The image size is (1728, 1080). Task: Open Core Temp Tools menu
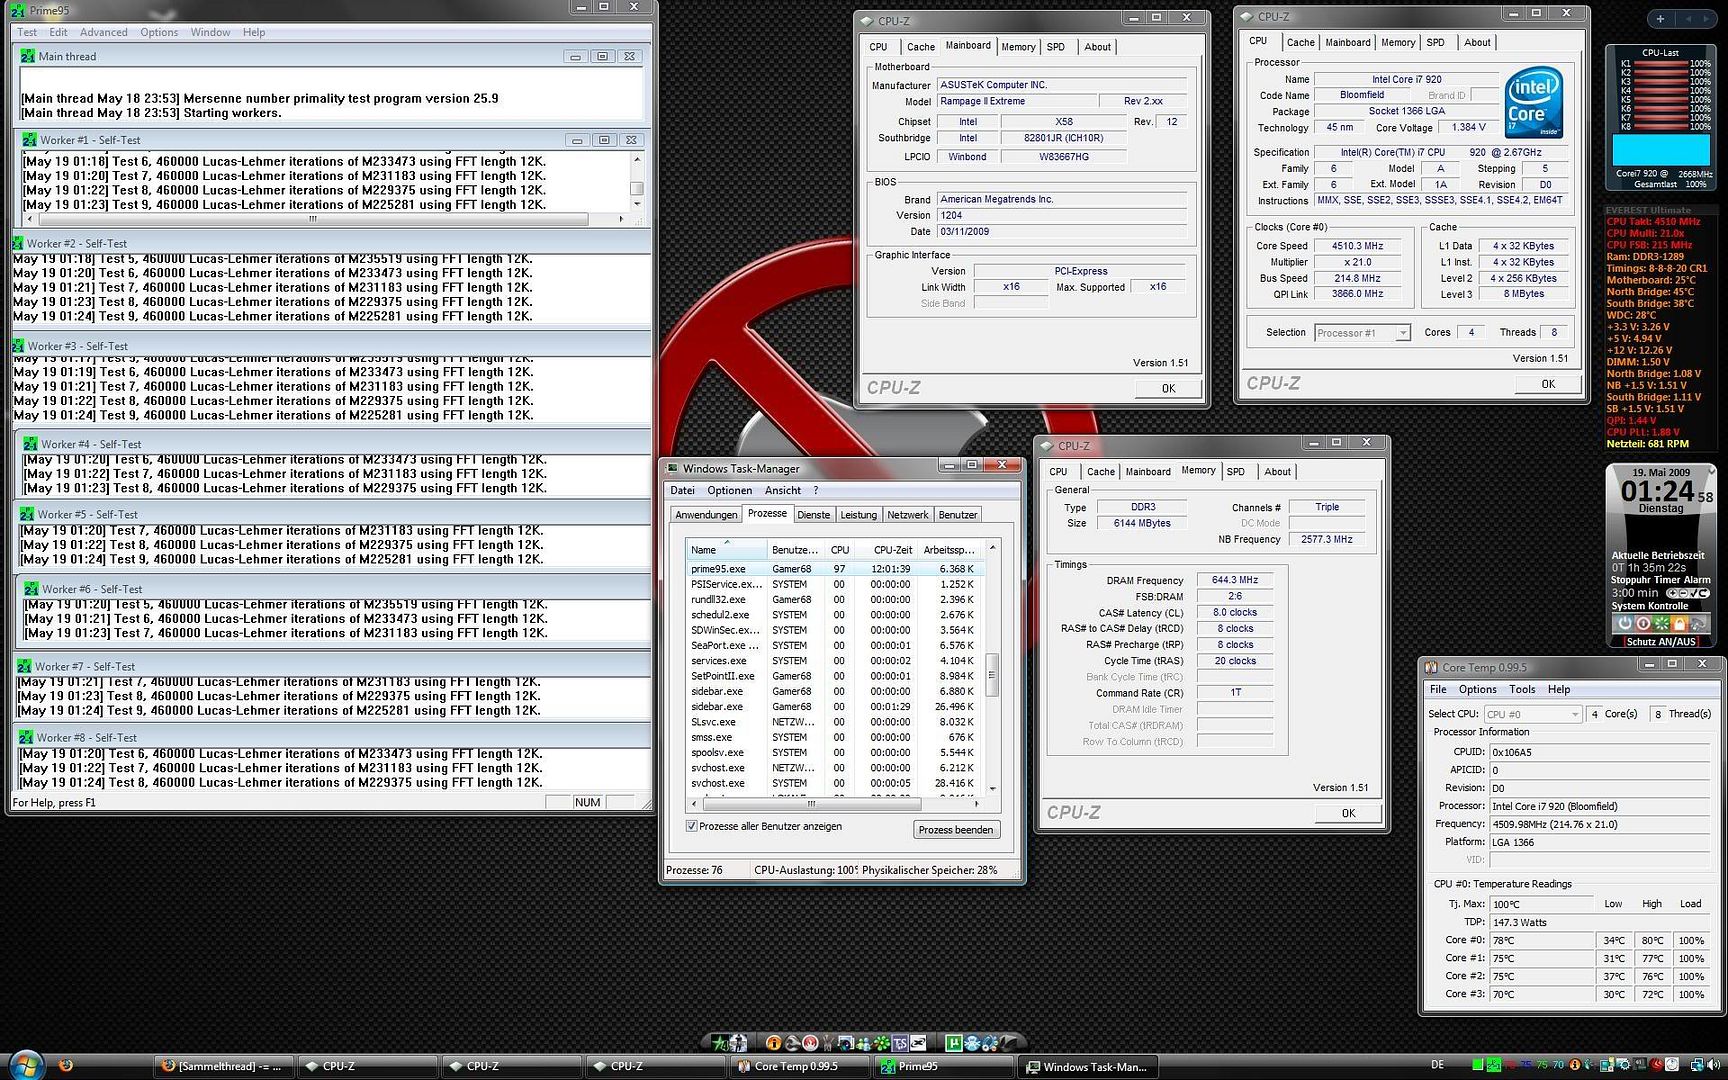click(1522, 689)
